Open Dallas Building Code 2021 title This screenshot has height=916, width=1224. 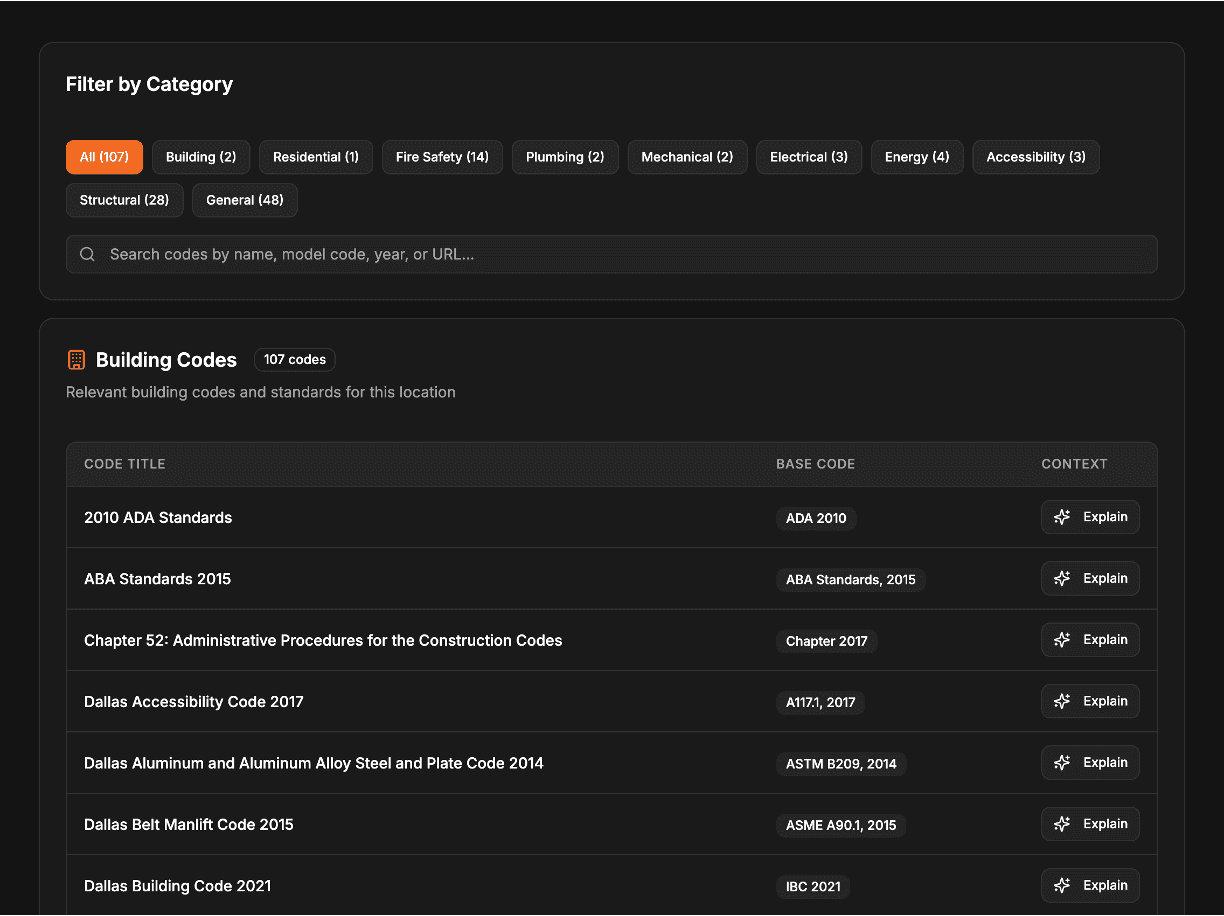178,886
